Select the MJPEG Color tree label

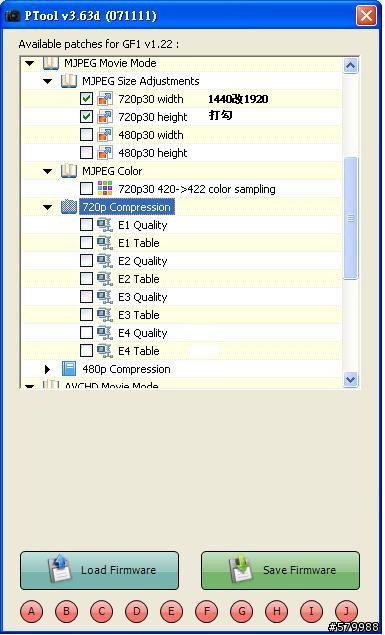(112, 171)
